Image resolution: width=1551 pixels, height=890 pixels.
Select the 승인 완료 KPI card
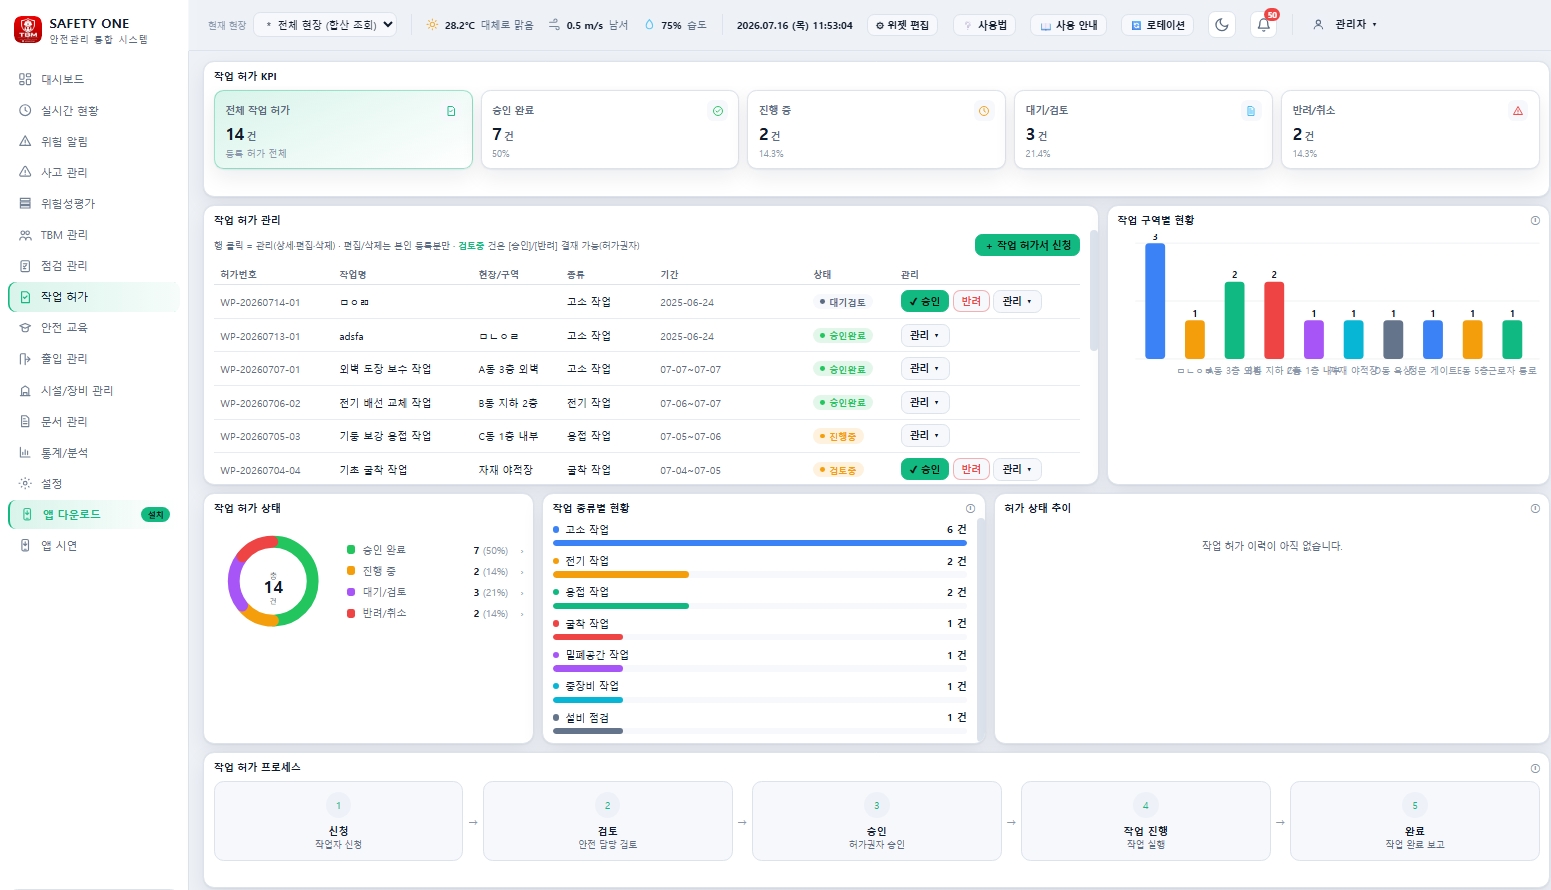coord(609,130)
